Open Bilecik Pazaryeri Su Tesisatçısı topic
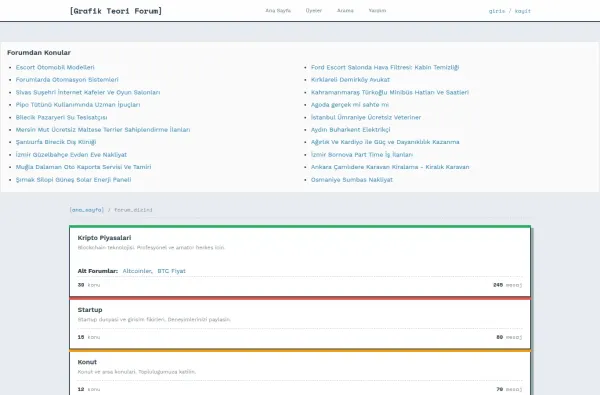The height and width of the screenshot is (395, 600). coord(61,117)
